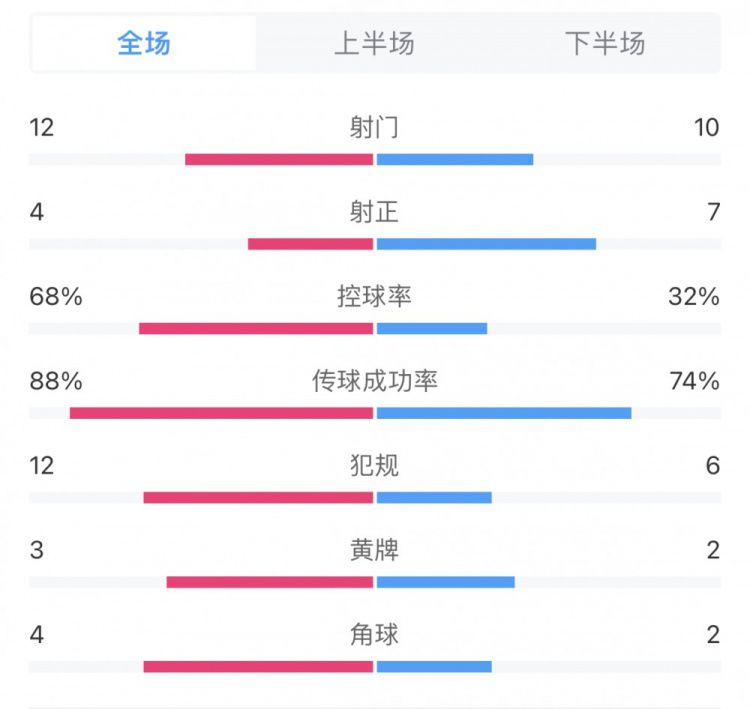Click the blue 射正 bar

point(486,244)
